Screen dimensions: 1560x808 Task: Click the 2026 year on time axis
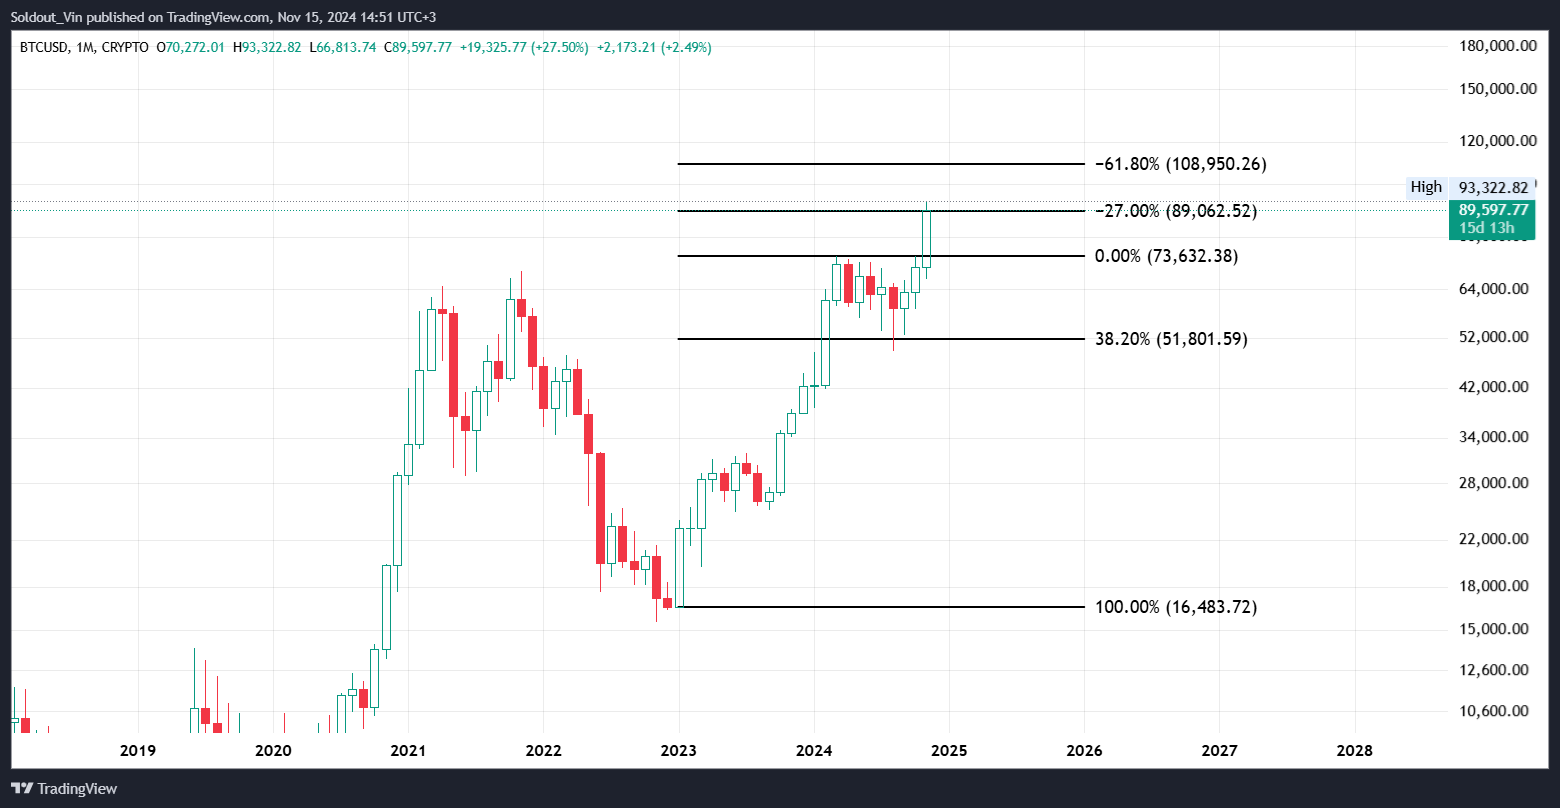point(1084,750)
